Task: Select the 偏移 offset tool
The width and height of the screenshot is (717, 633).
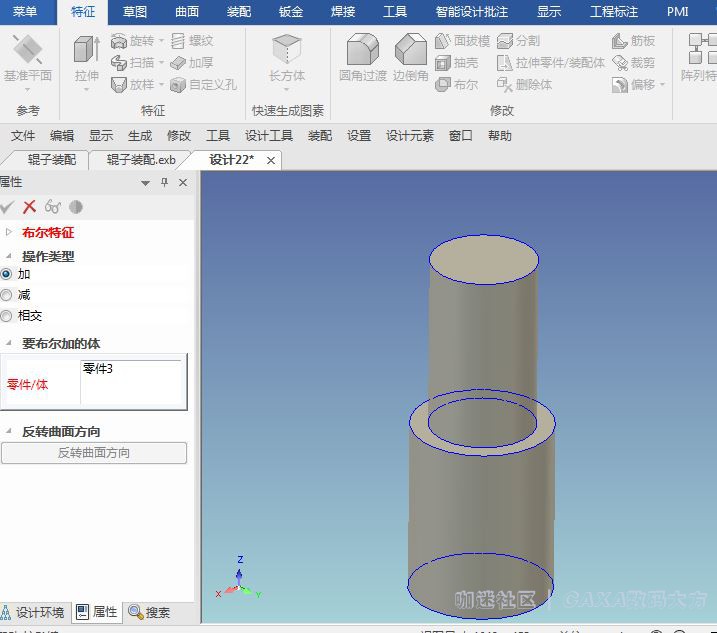Action: pyautogui.click(x=633, y=85)
